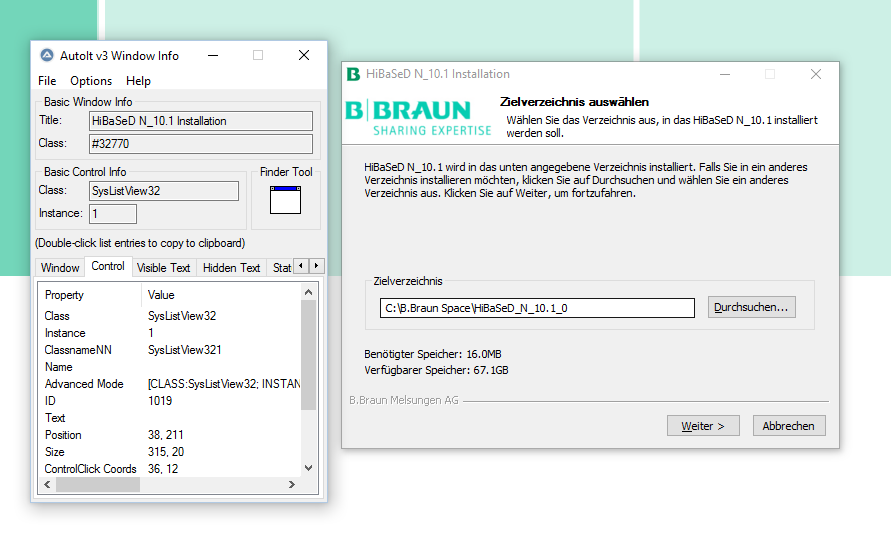
Task: Click the Durchsuchen... browse button
Action: (751, 307)
